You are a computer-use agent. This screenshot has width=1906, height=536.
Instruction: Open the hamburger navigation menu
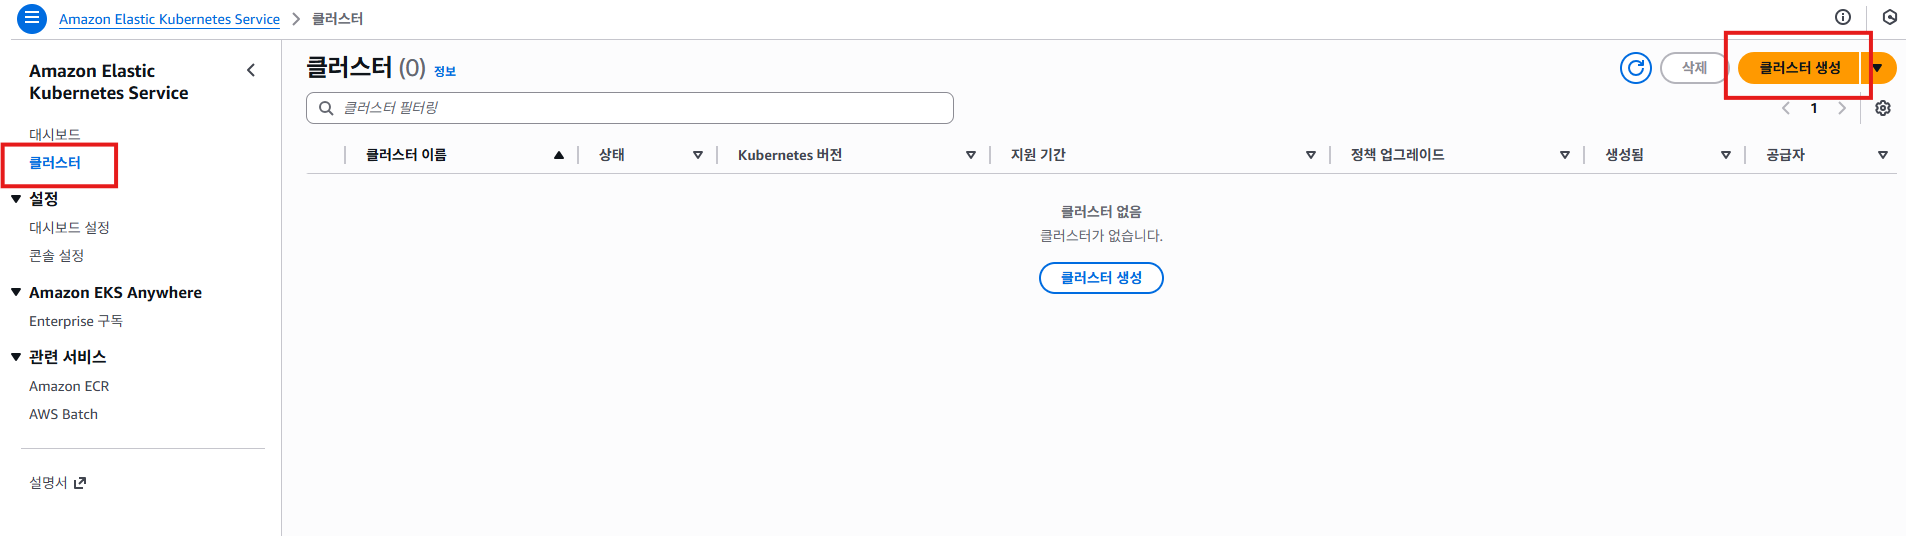coord(32,18)
